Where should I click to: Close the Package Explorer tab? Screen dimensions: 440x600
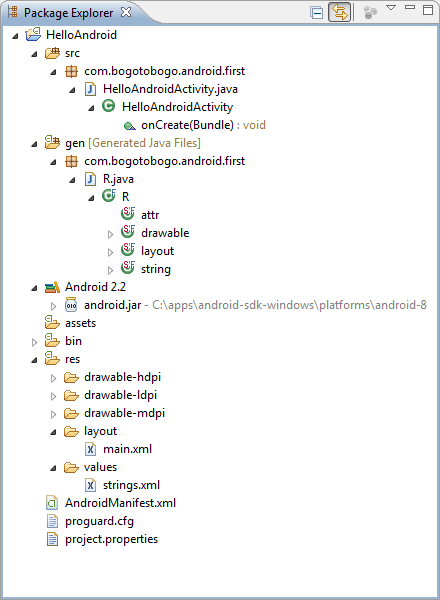(x=126, y=12)
